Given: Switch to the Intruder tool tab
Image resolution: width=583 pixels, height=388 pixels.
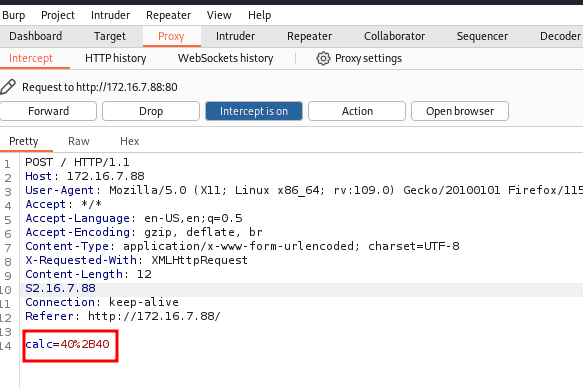Looking at the screenshot, I should (235, 36).
